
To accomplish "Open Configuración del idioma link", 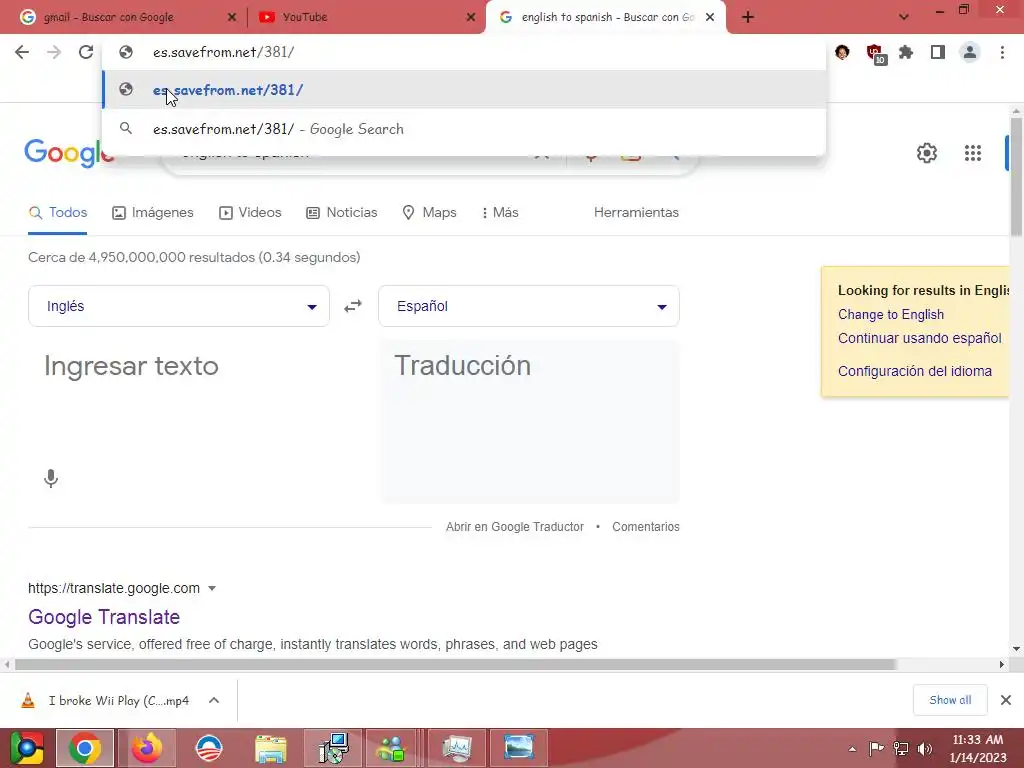I will tap(915, 371).
